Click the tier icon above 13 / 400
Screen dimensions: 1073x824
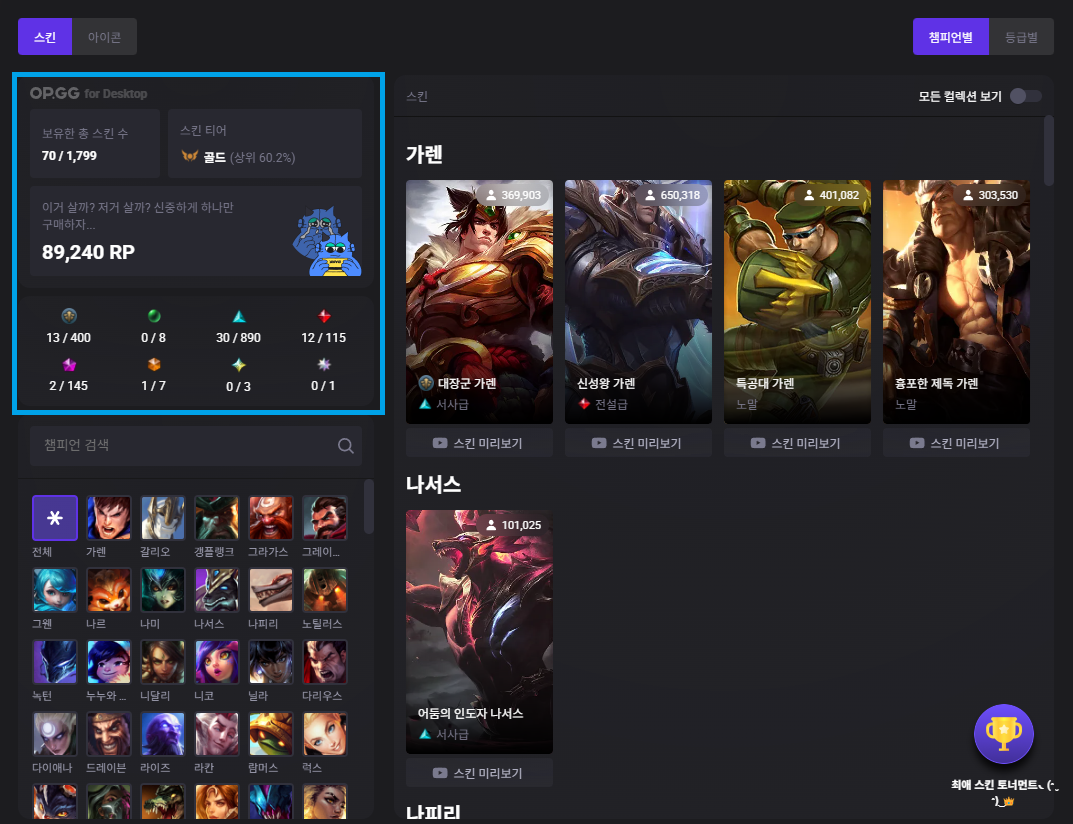click(x=69, y=316)
